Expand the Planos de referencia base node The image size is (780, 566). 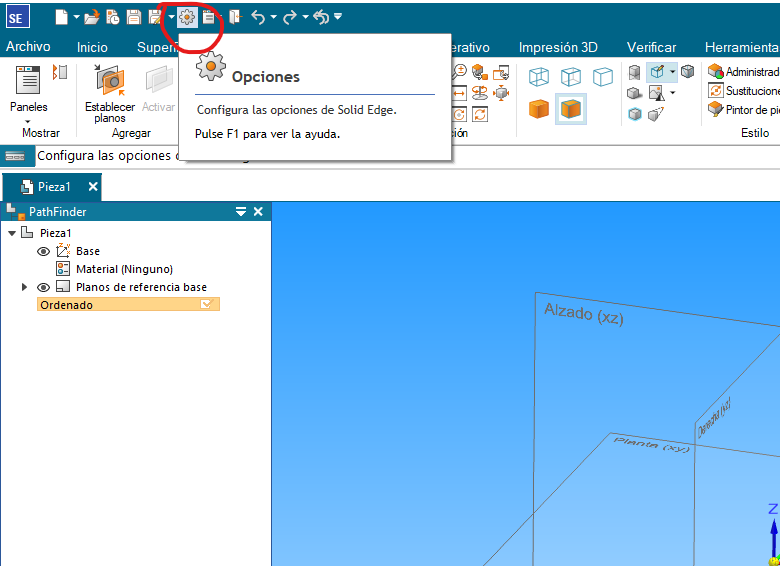click(25, 287)
